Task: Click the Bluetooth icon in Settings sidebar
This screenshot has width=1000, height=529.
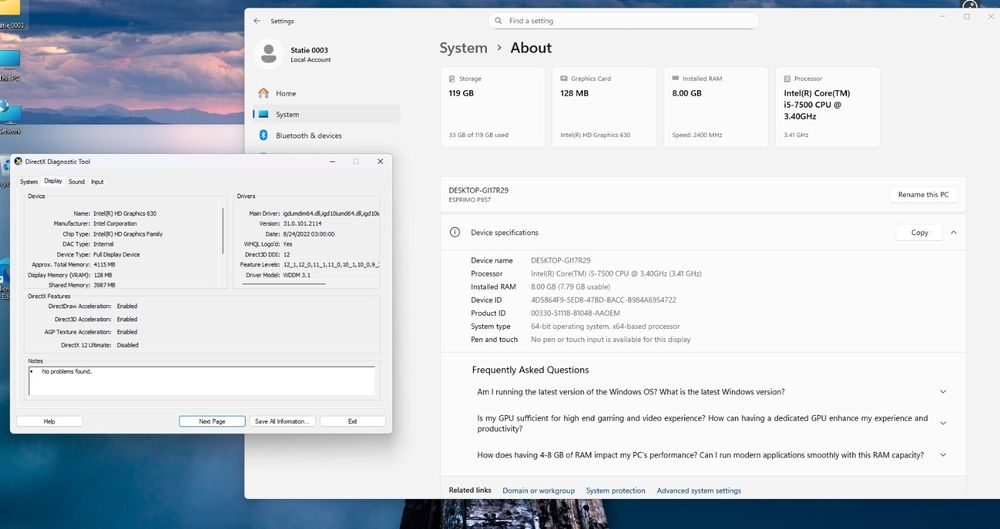Action: (263, 135)
